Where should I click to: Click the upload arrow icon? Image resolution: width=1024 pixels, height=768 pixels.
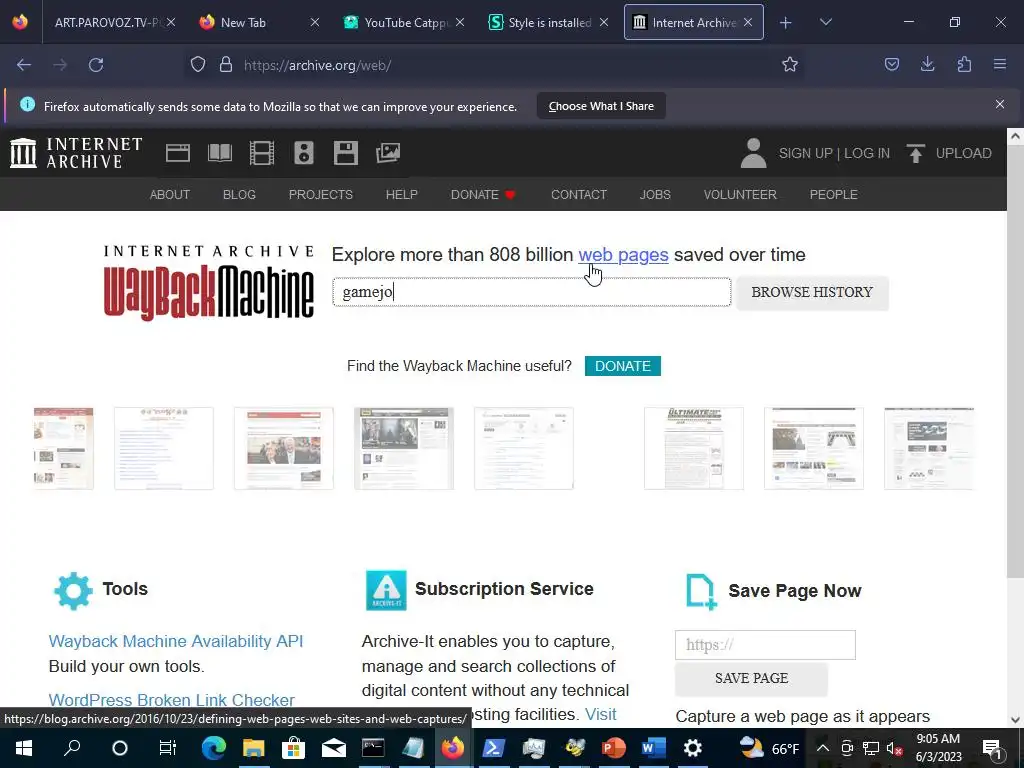(x=916, y=153)
